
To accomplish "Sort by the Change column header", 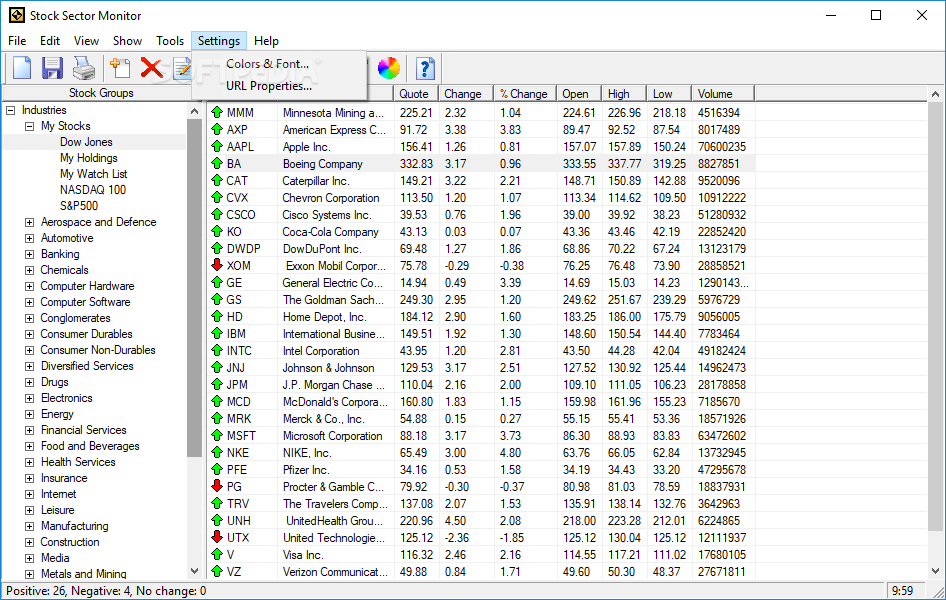I will click(465, 93).
